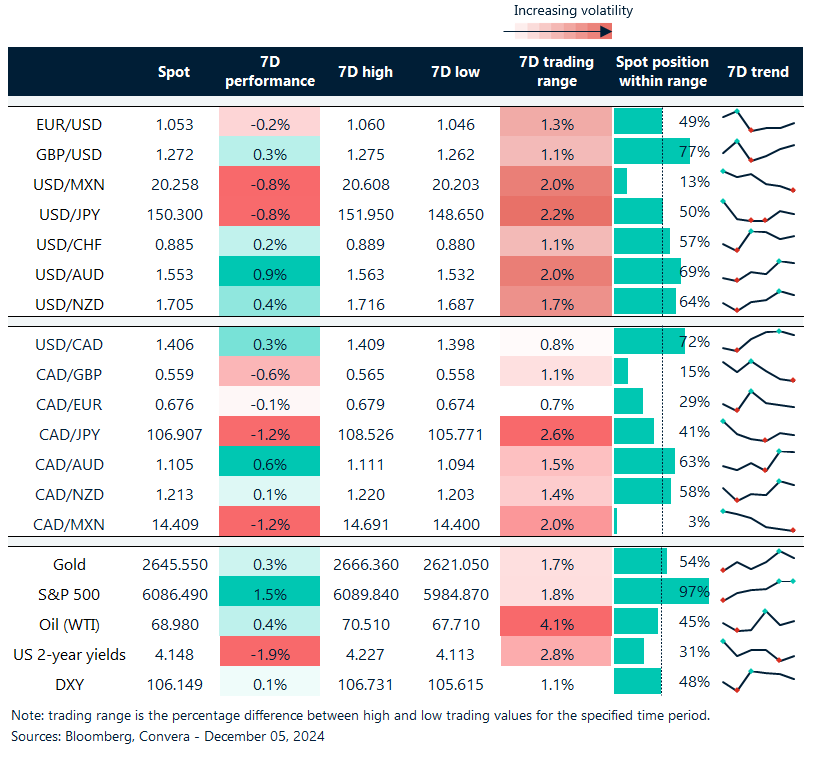Expand the 7D performance column header

(269, 71)
